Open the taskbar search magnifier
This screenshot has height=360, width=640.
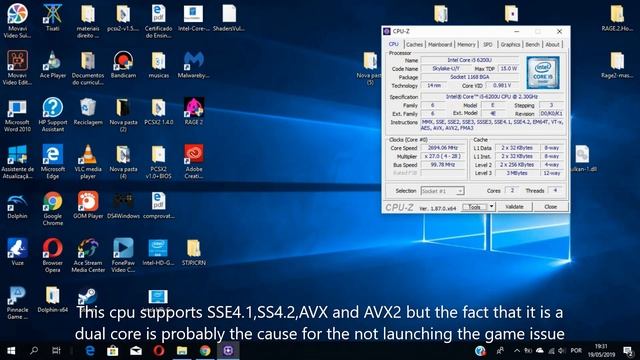click(34, 351)
